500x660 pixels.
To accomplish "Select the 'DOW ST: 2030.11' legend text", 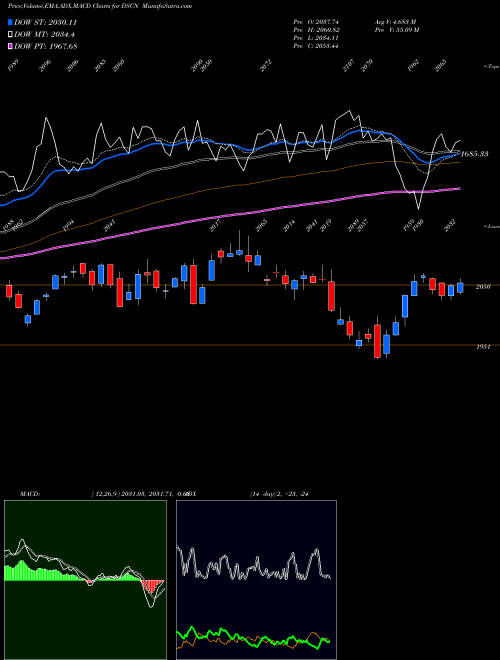I will [45, 22].
